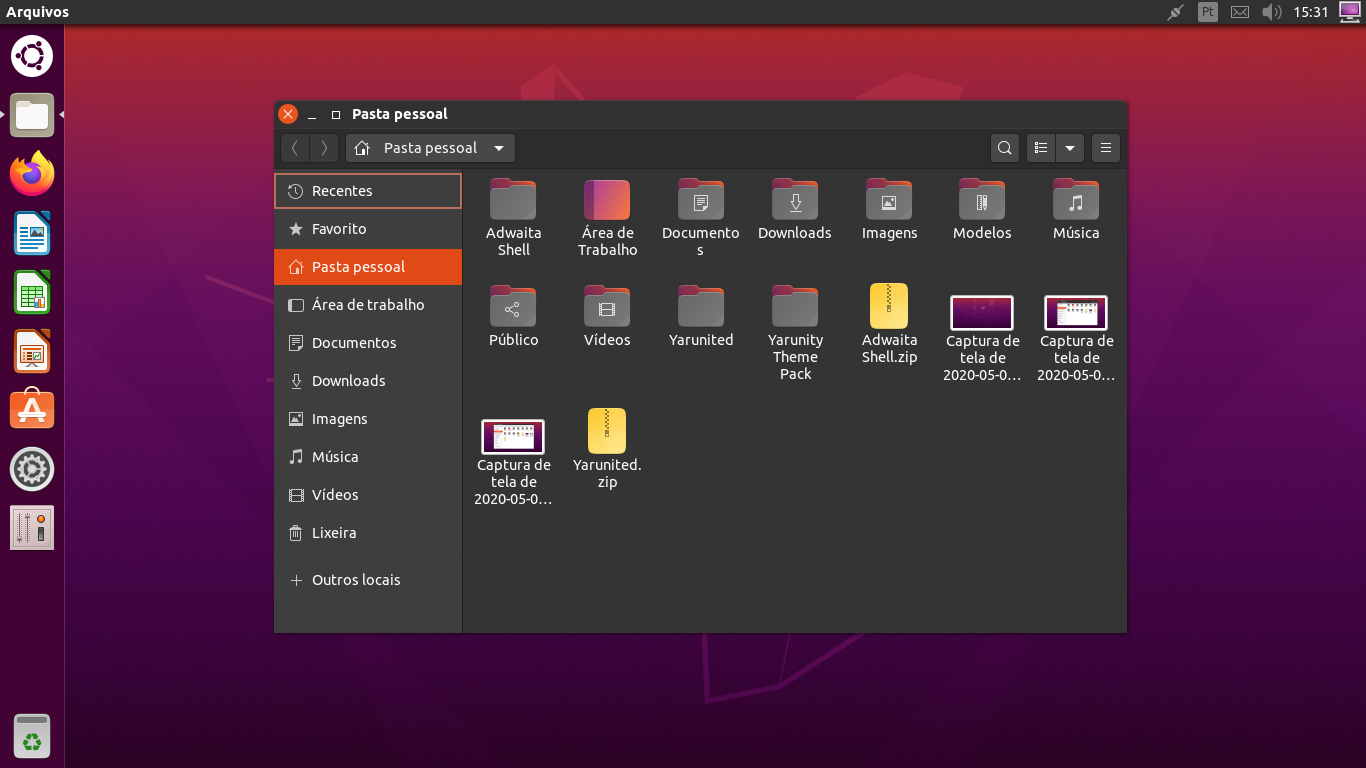Select Recentes in the sidebar
The image size is (1366, 768).
coord(340,190)
